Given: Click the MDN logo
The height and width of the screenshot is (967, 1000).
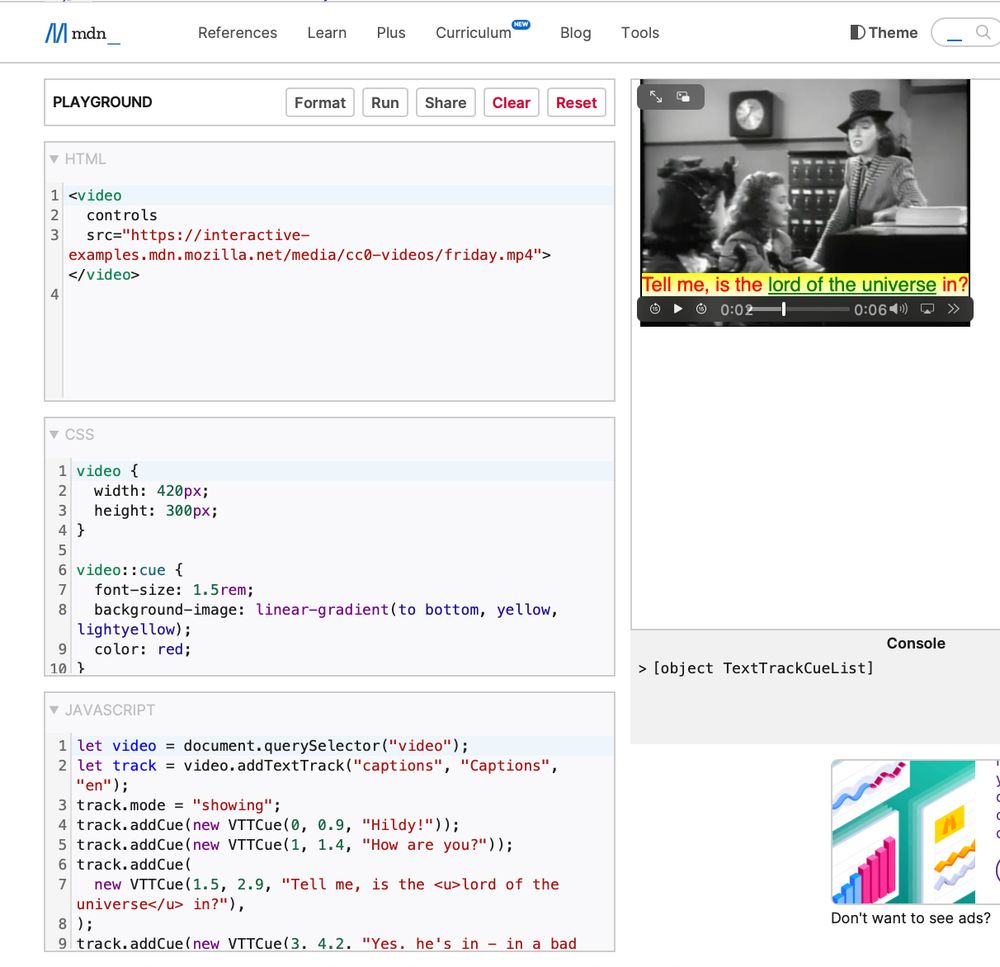Looking at the screenshot, I should point(82,33).
